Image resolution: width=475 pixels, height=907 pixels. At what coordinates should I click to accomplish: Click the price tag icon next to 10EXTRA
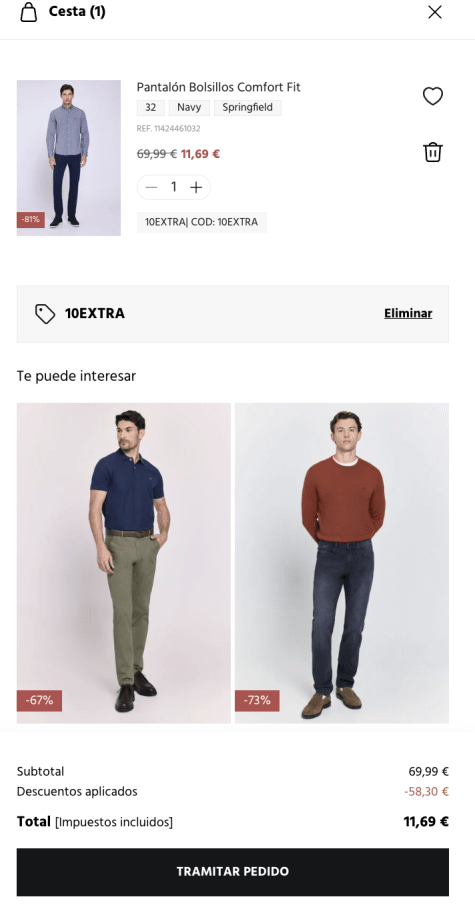pyautogui.click(x=45, y=314)
